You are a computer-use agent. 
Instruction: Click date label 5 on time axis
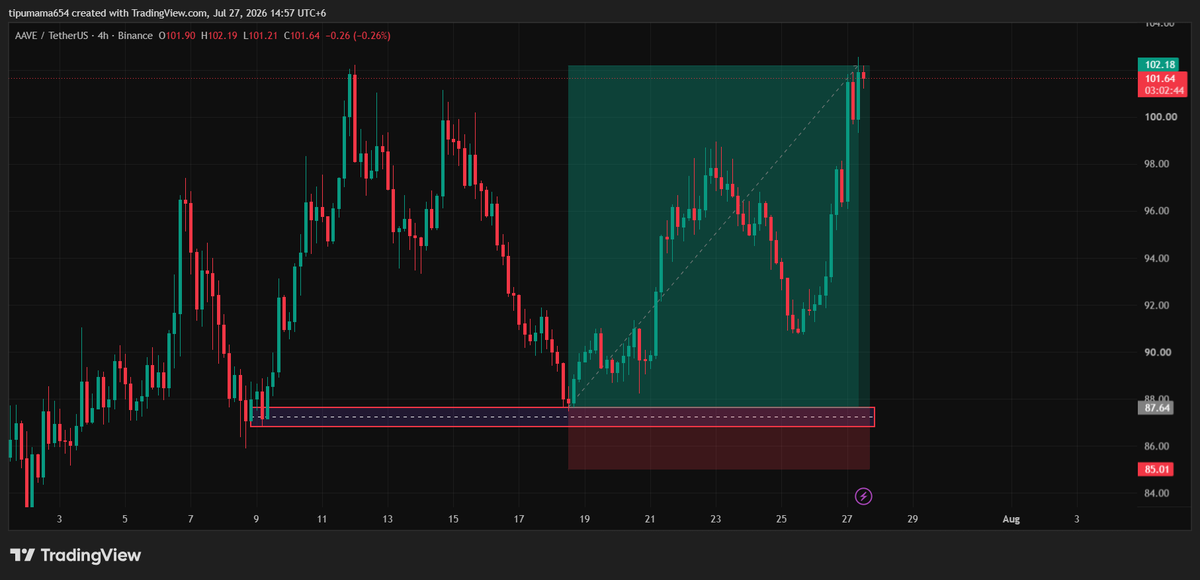[125, 519]
